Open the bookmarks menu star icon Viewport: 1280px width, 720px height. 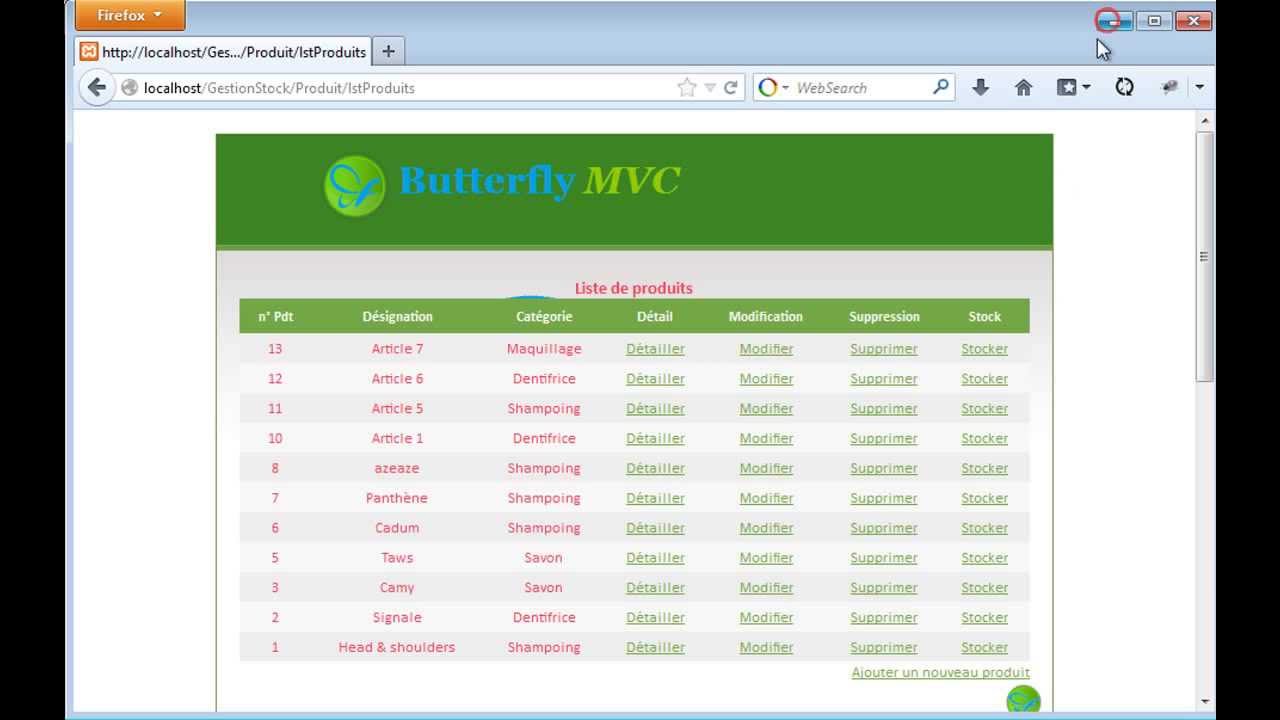click(1068, 88)
